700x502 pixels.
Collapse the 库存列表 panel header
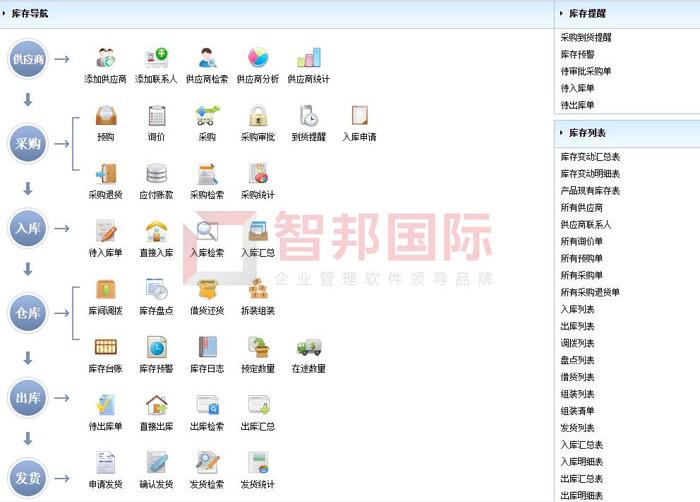pyautogui.click(x=627, y=133)
